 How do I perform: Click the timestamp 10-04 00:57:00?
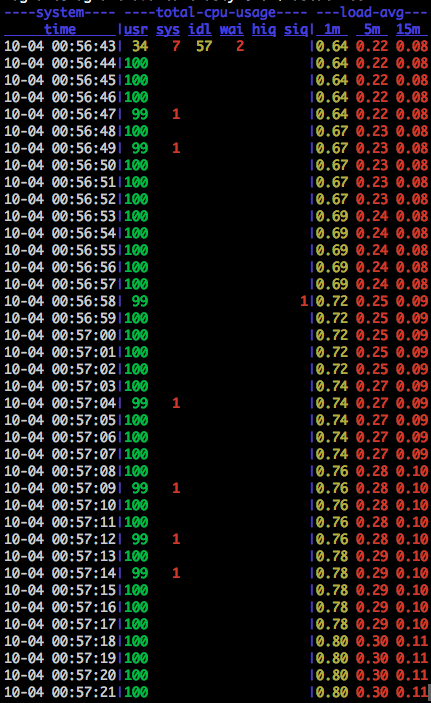[x=60, y=335]
